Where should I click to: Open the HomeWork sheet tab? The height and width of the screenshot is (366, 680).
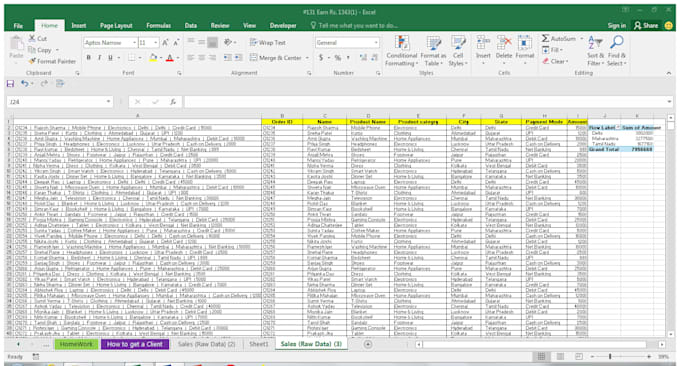click(x=76, y=344)
